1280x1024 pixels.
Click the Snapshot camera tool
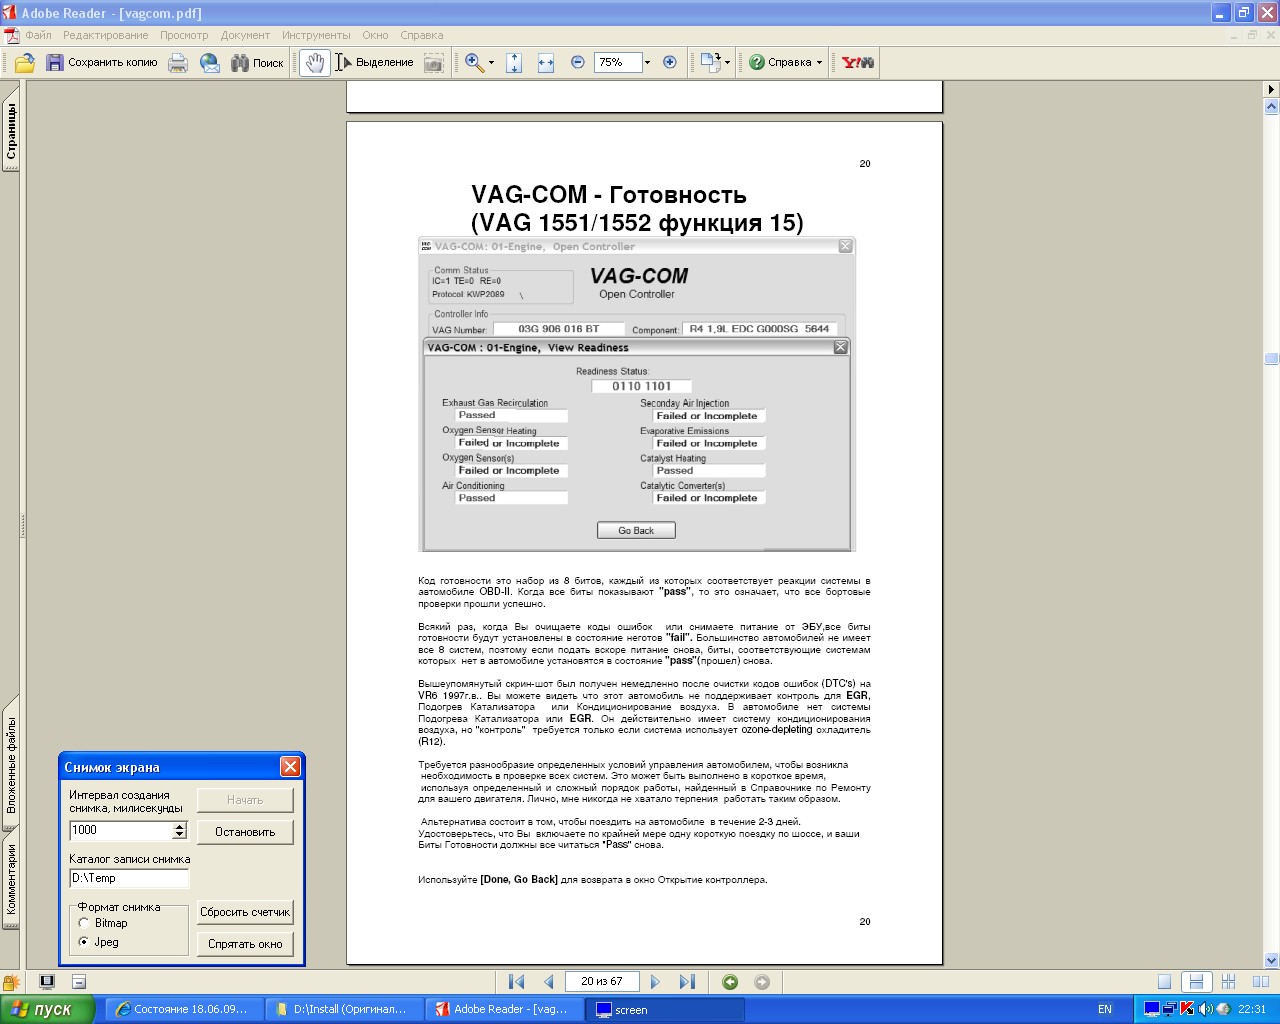[x=433, y=63]
